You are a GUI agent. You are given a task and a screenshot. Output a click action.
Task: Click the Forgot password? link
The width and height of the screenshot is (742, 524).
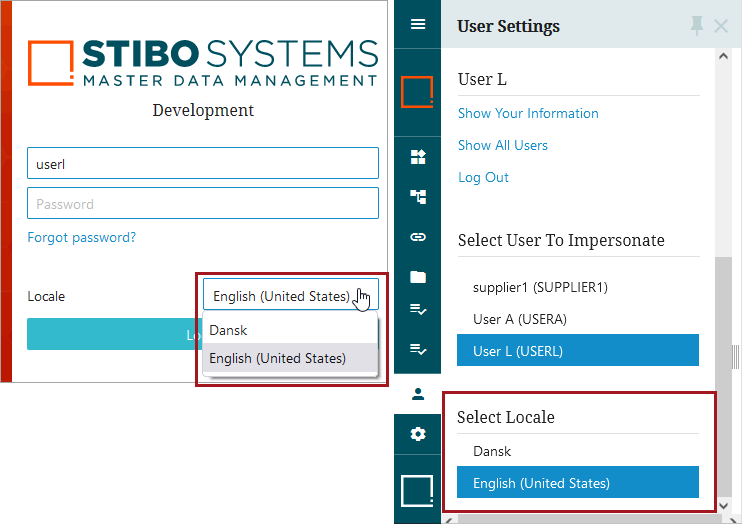coord(81,237)
